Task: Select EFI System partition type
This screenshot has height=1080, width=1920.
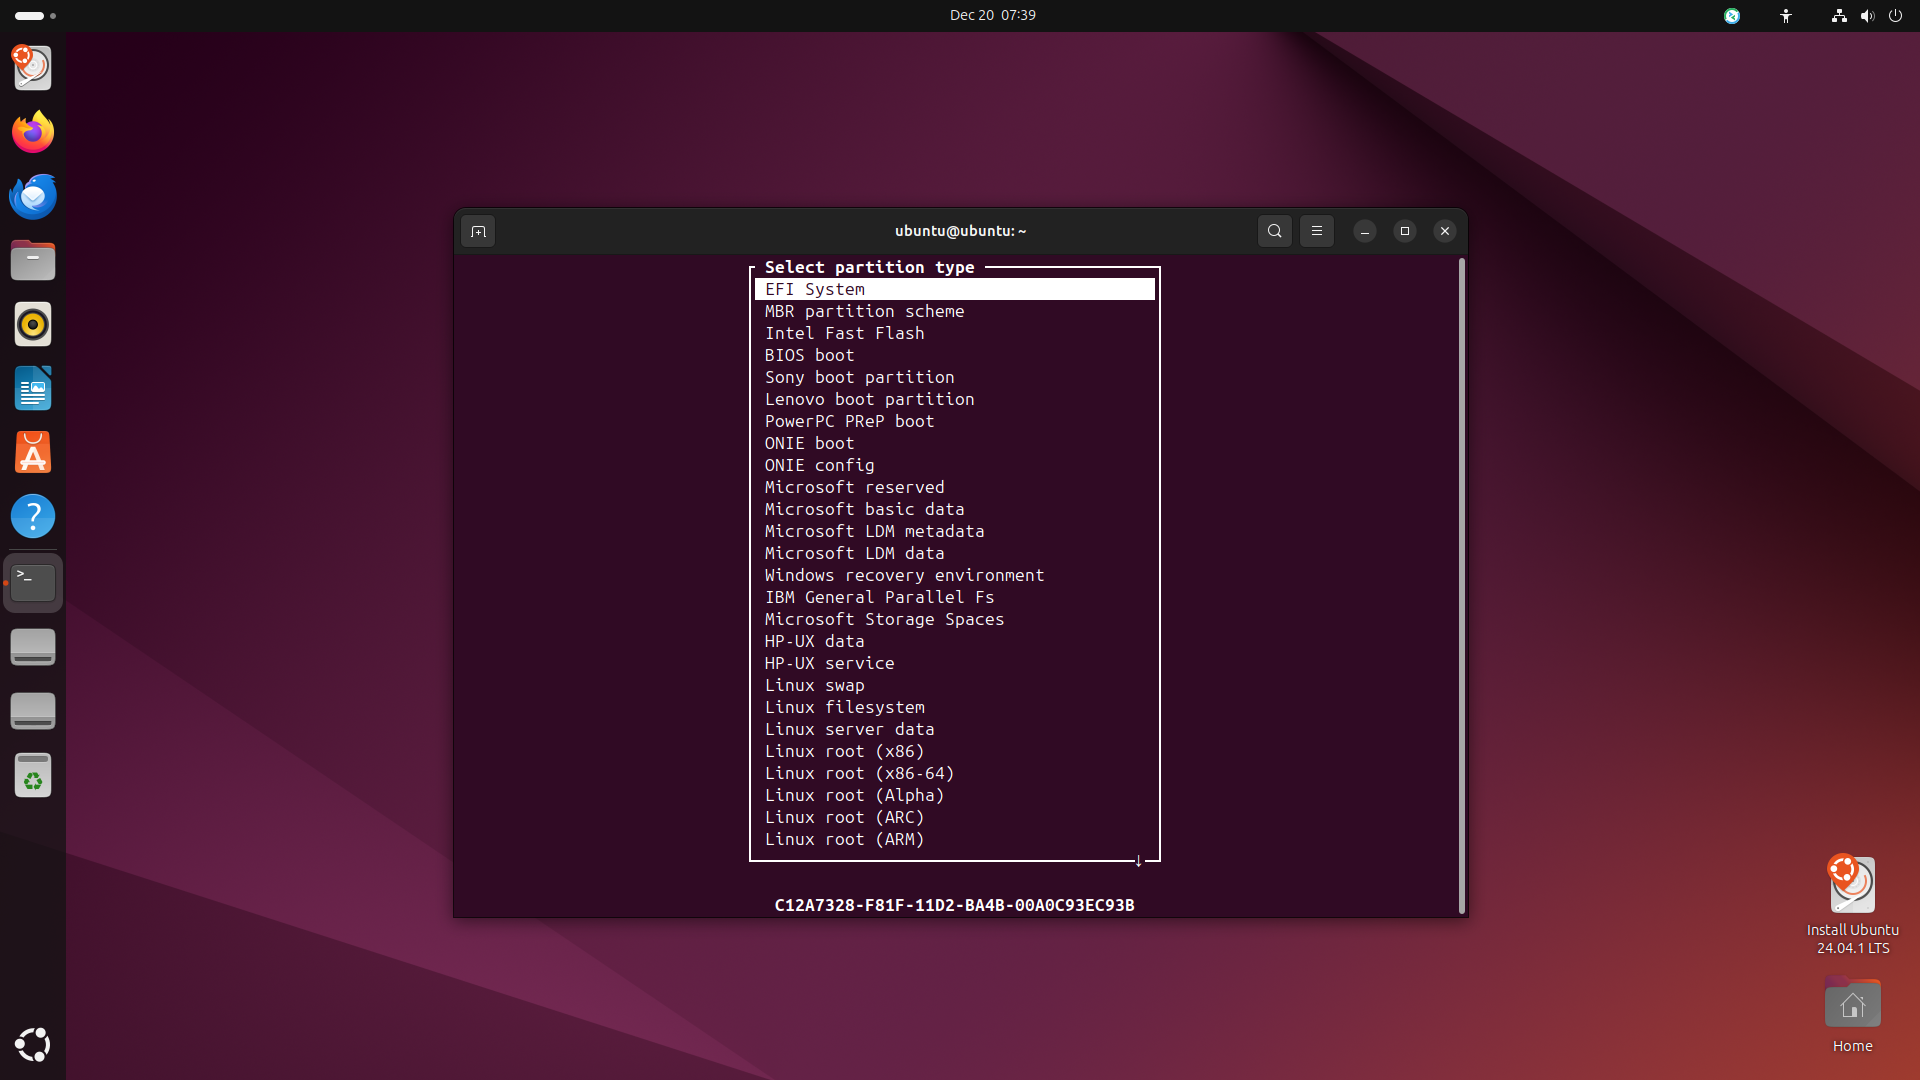Action: pyautogui.click(x=955, y=289)
